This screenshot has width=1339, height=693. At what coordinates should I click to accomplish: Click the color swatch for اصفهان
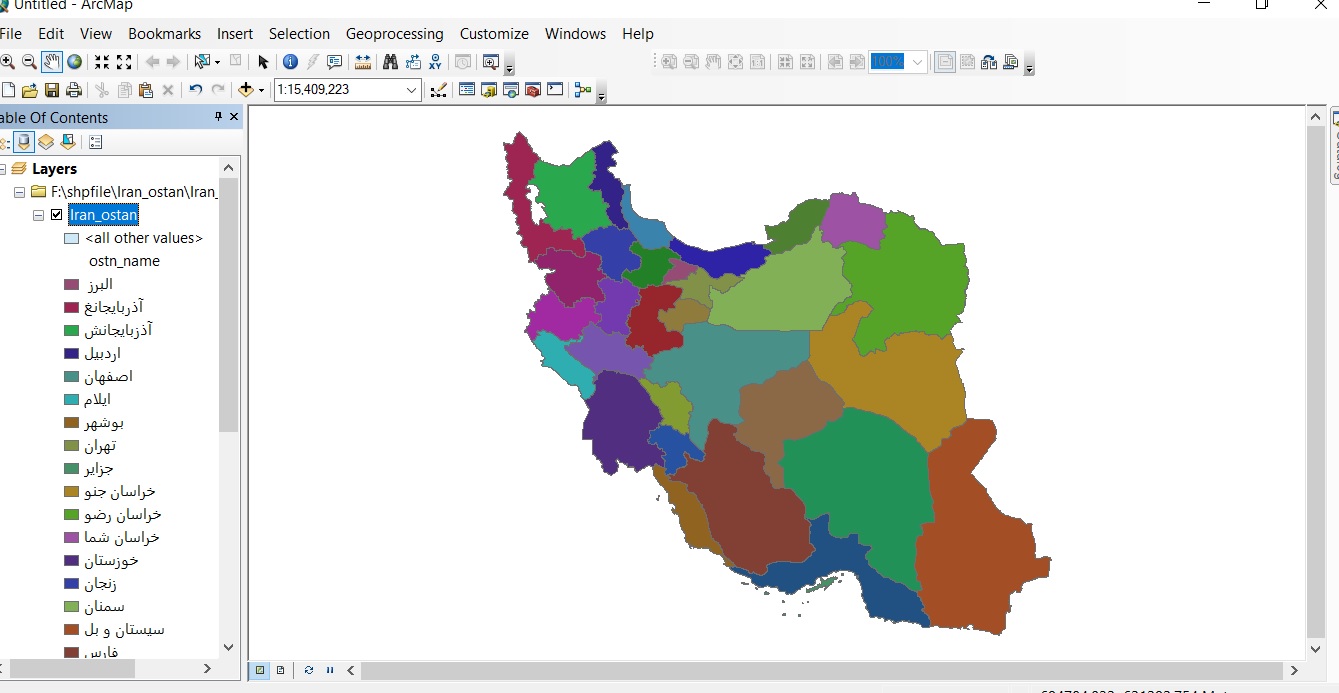pos(71,377)
